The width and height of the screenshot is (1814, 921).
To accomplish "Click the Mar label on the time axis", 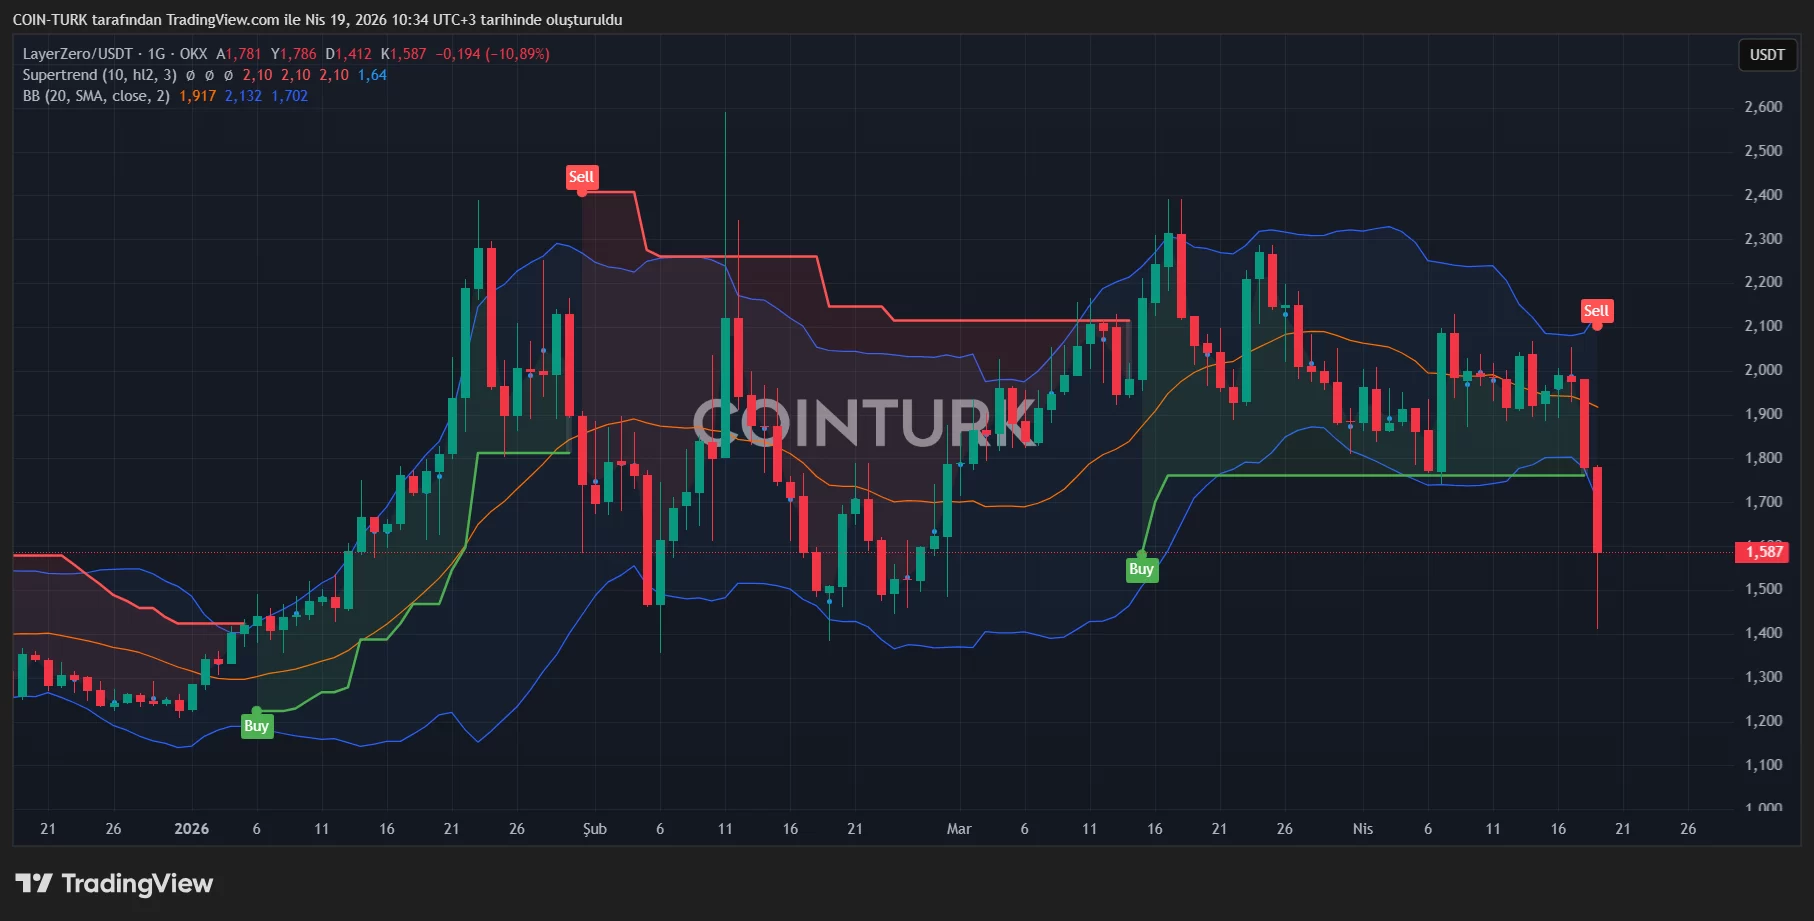I will point(958,829).
